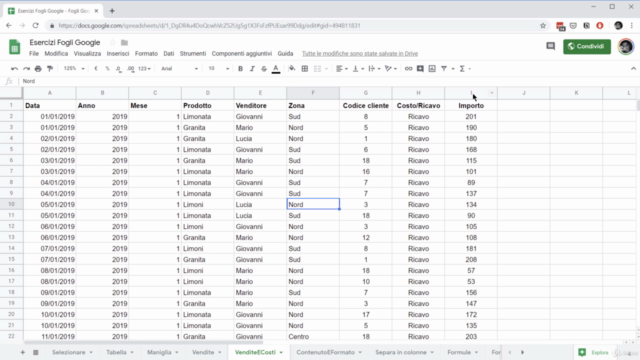Add a new sheet

[22, 352]
